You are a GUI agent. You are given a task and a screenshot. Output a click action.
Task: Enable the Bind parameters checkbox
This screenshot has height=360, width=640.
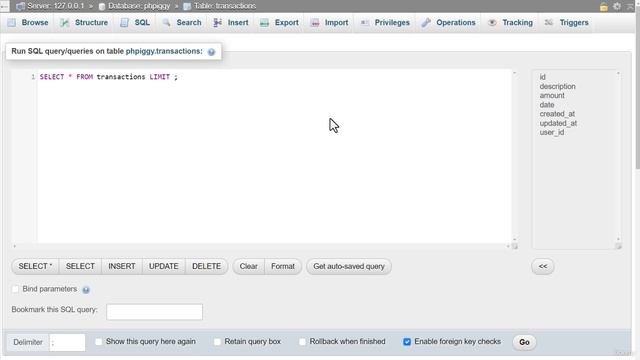point(16,289)
